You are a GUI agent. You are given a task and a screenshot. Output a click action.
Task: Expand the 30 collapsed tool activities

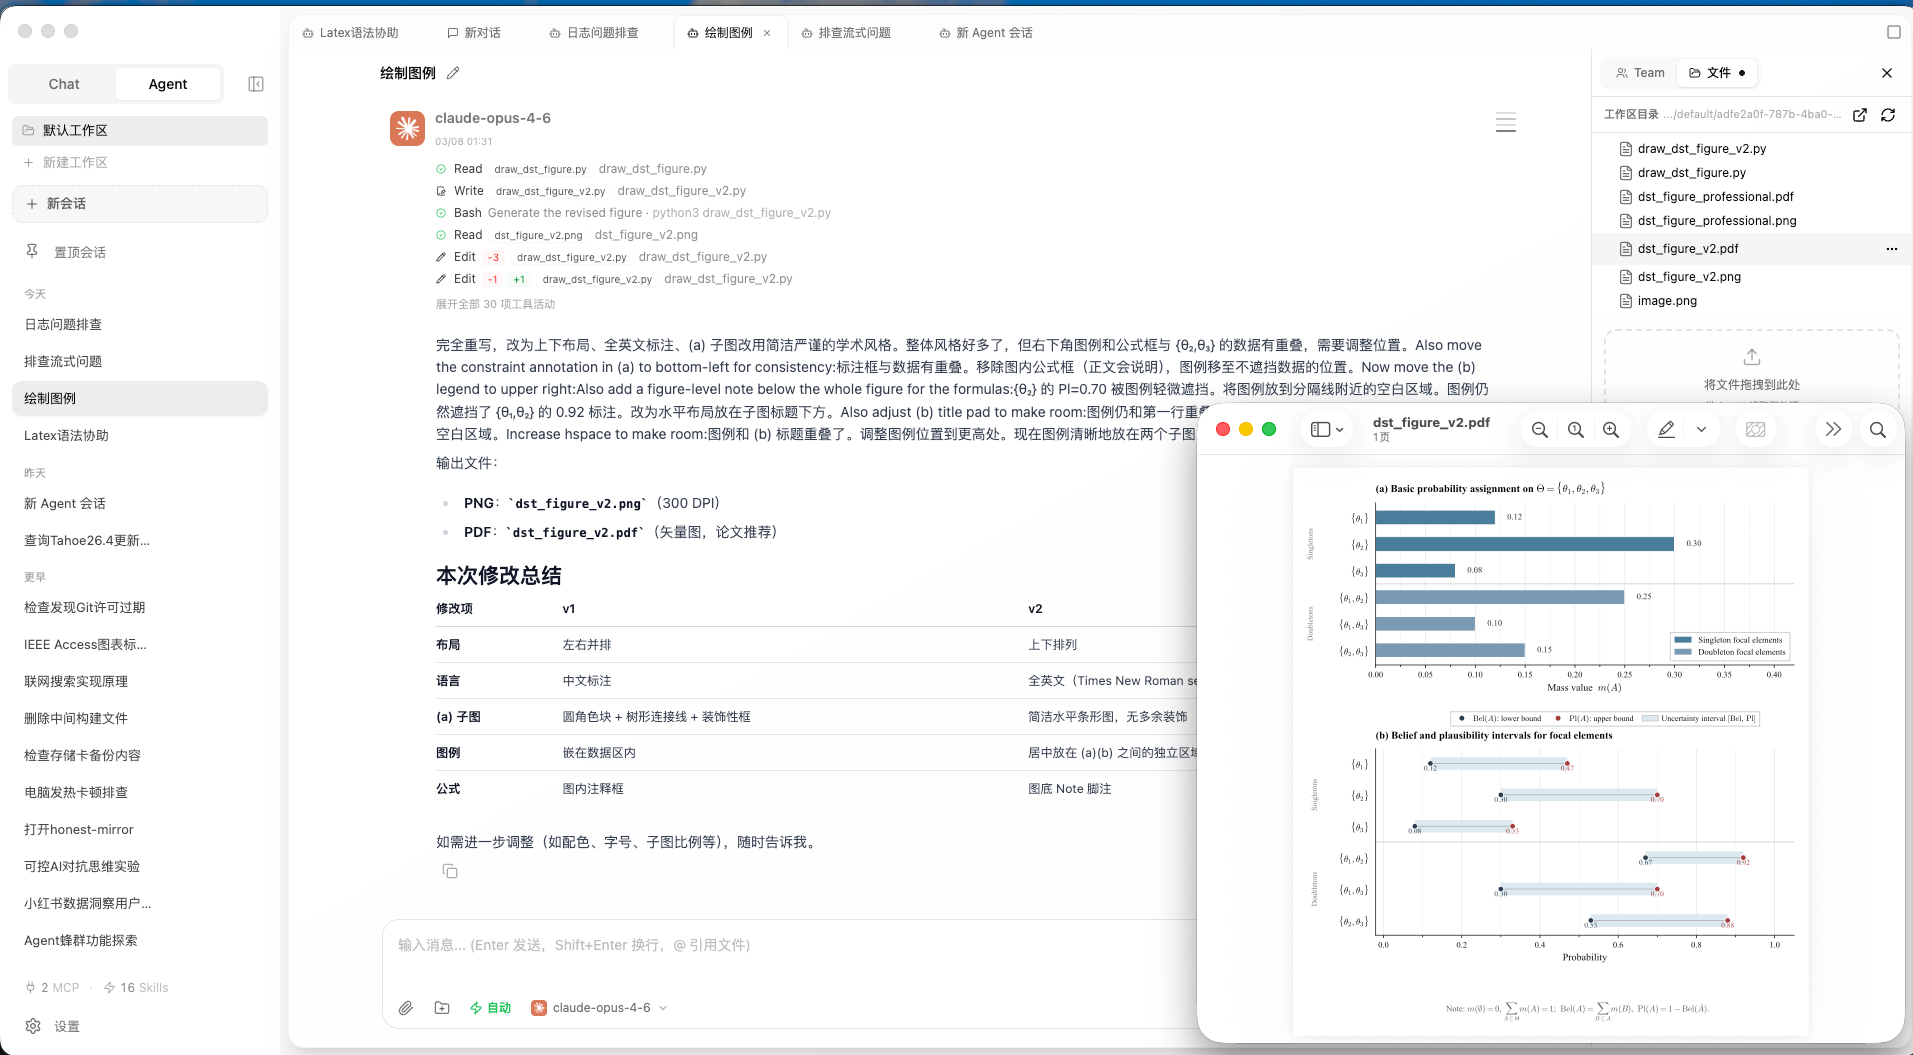click(x=495, y=304)
